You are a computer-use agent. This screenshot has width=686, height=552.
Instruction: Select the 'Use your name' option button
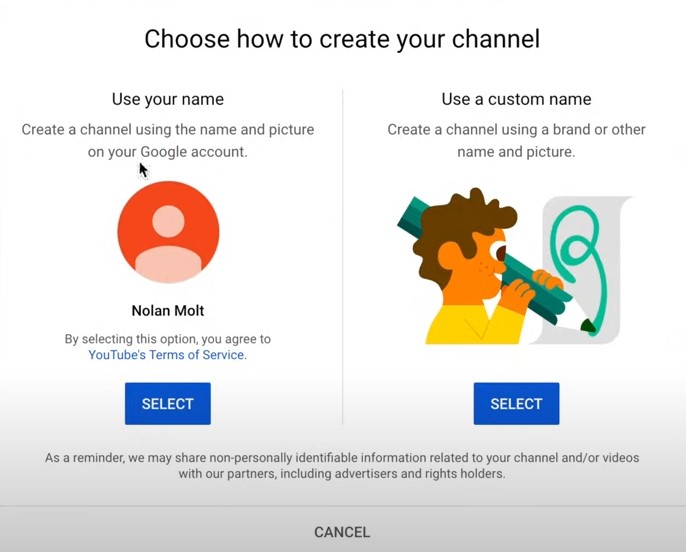click(x=168, y=403)
